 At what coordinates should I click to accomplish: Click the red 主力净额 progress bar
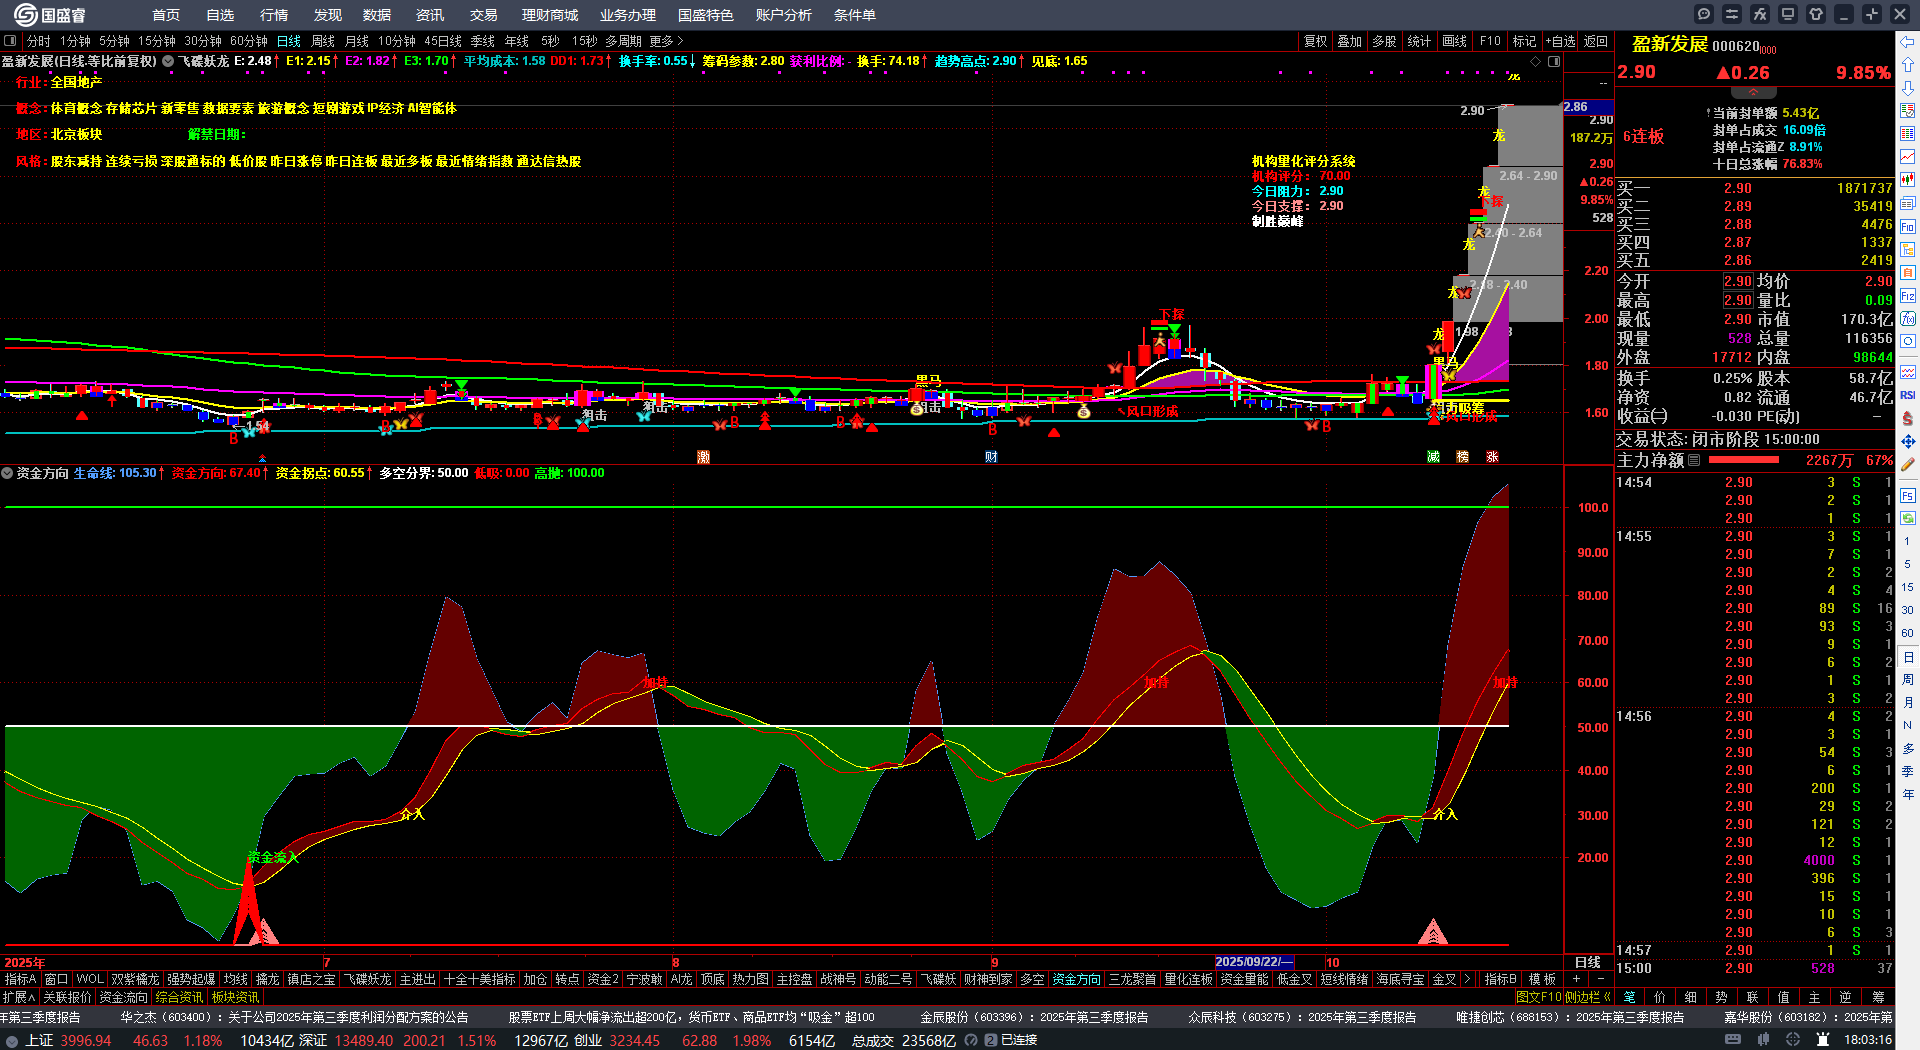(x=1744, y=460)
